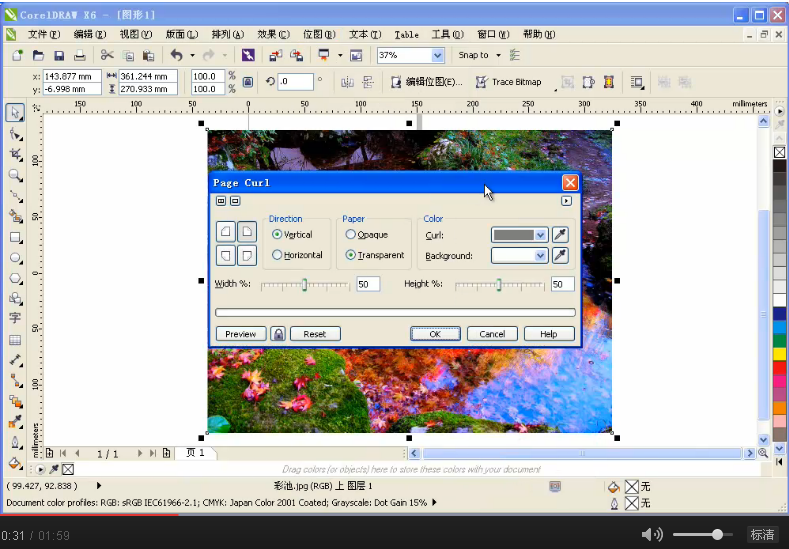
Task: Choose the red palette swatch
Action: click(x=779, y=367)
